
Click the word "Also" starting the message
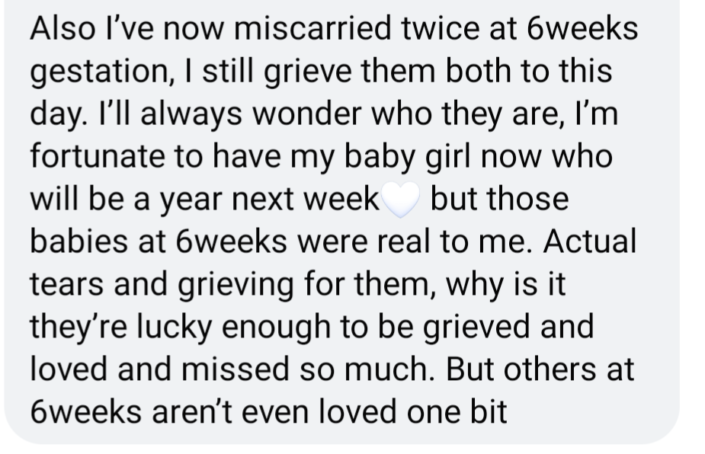click(x=62, y=29)
